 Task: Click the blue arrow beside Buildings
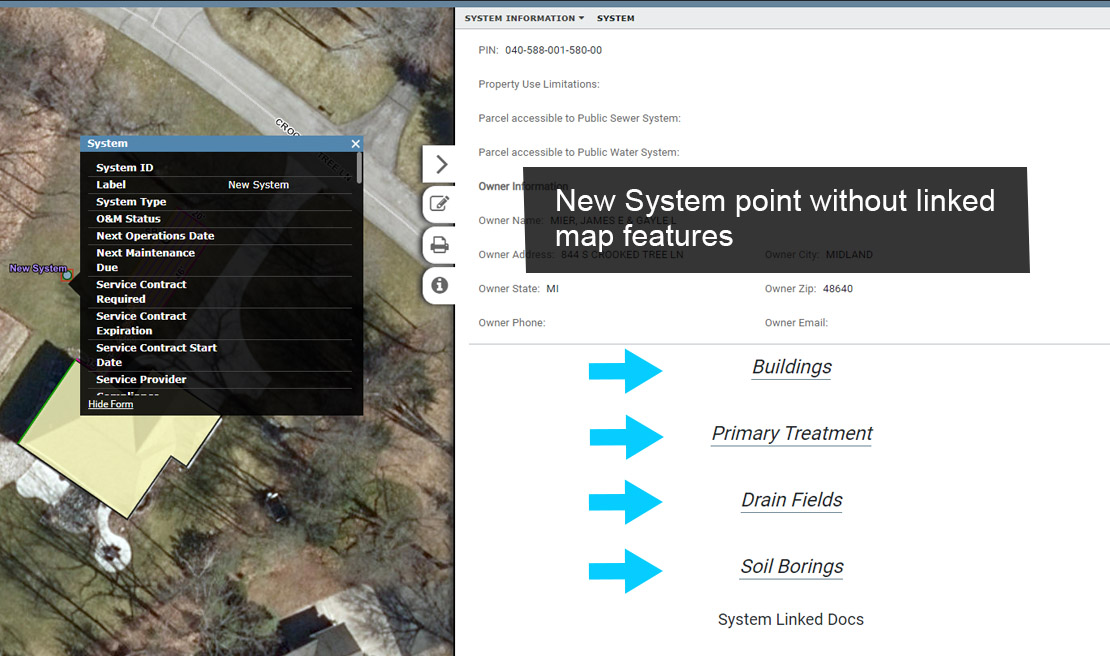(625, 371)
